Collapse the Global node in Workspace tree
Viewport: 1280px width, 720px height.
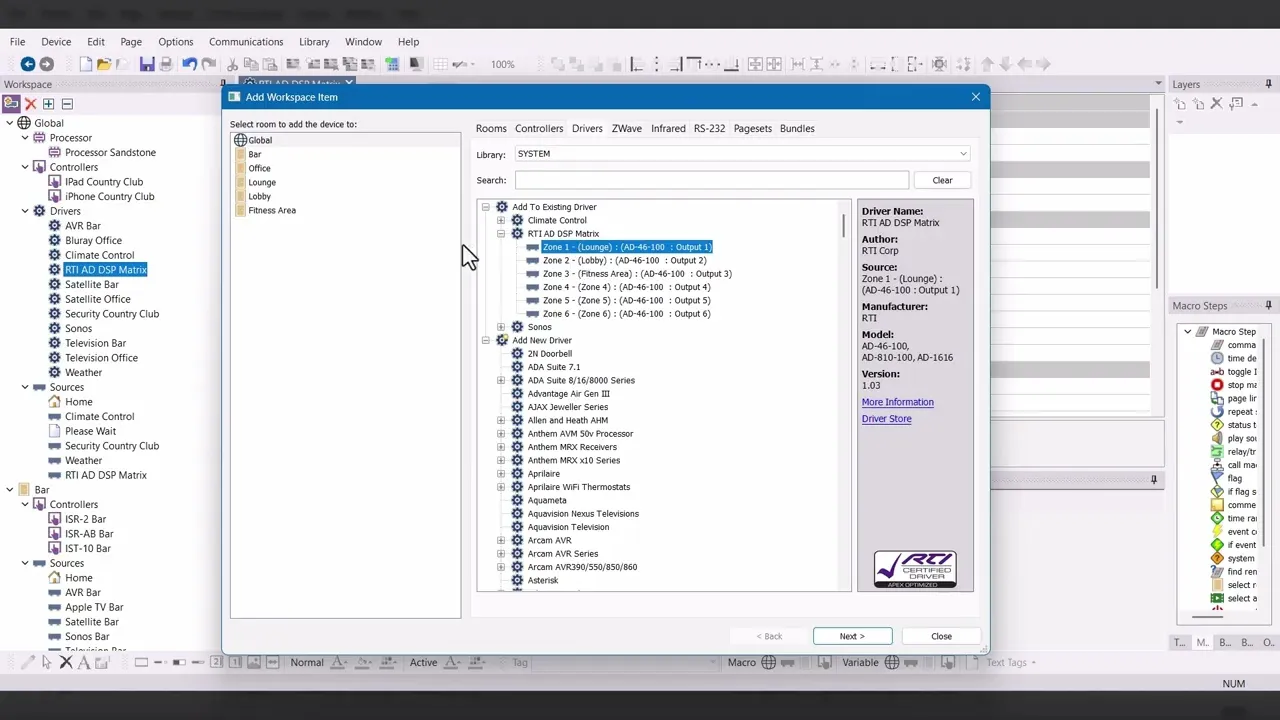pyautogui.click(x=10, y=123)
